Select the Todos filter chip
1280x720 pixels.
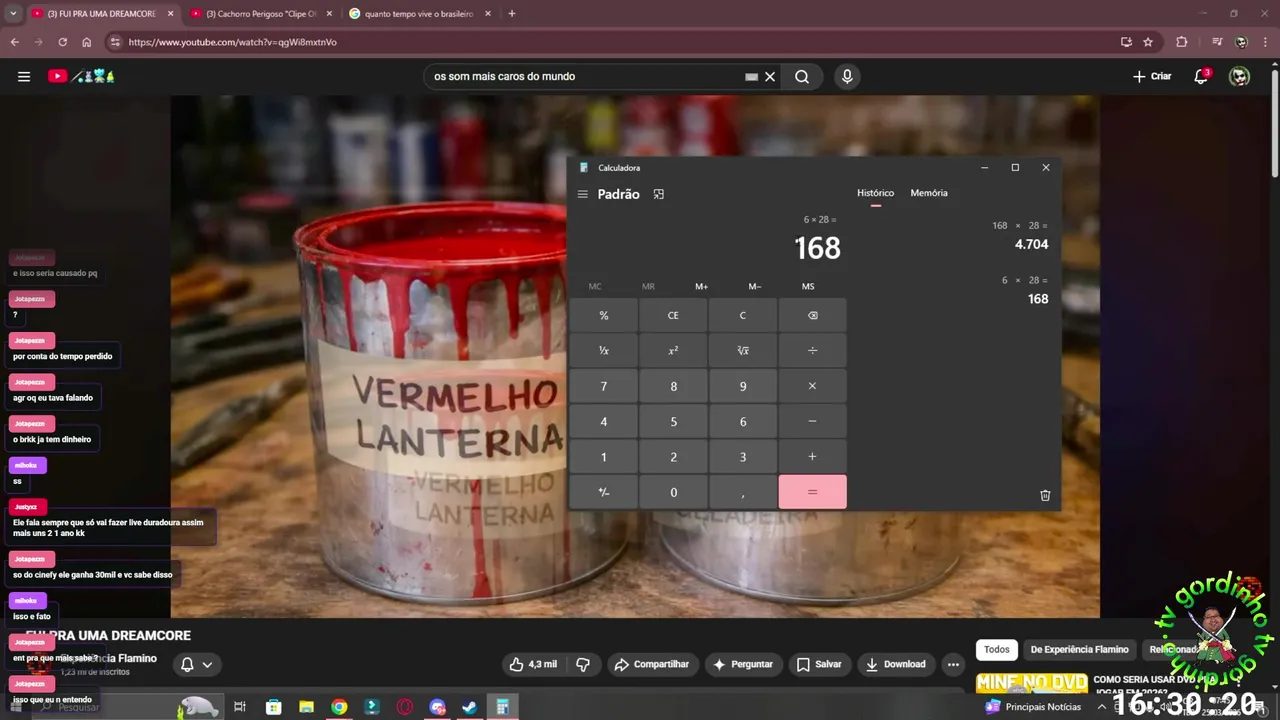click(x=997, y=649)
